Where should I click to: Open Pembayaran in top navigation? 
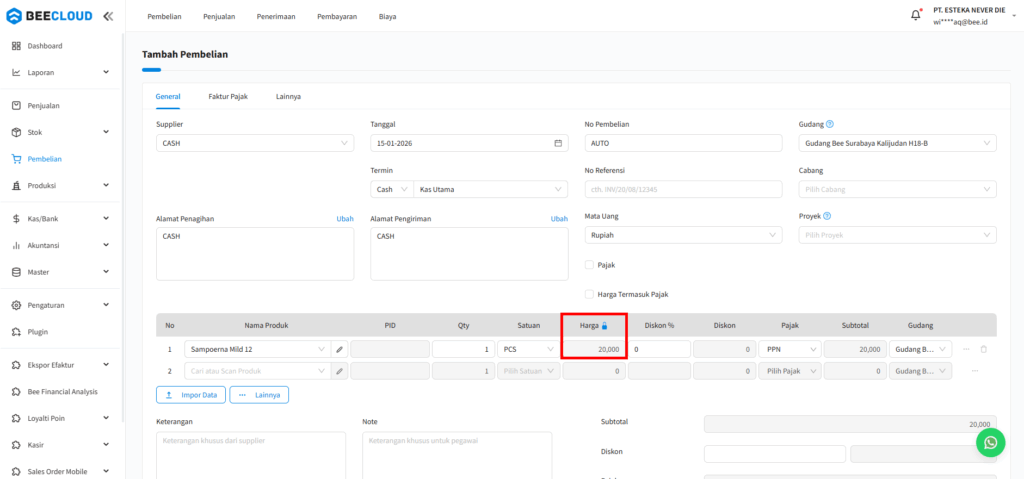coord(337,16)
